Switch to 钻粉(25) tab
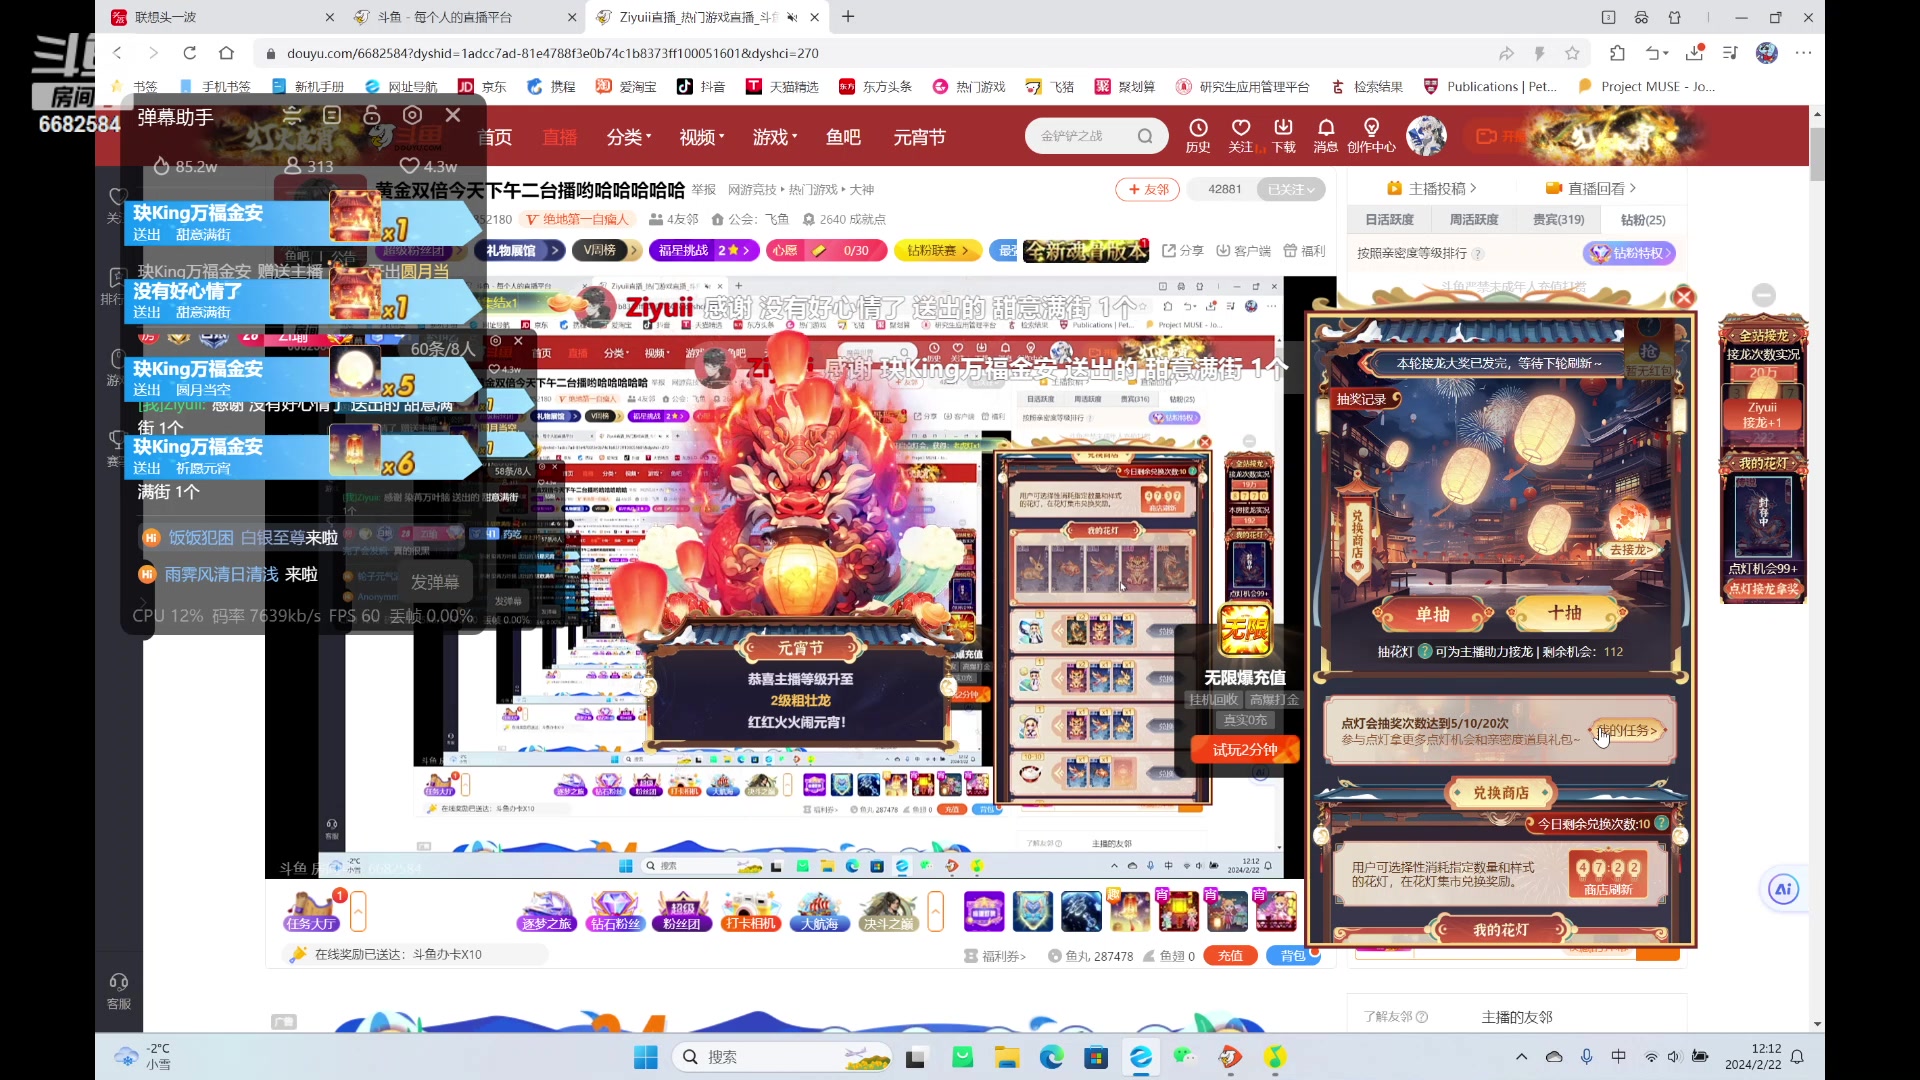 pos(1643,219)
